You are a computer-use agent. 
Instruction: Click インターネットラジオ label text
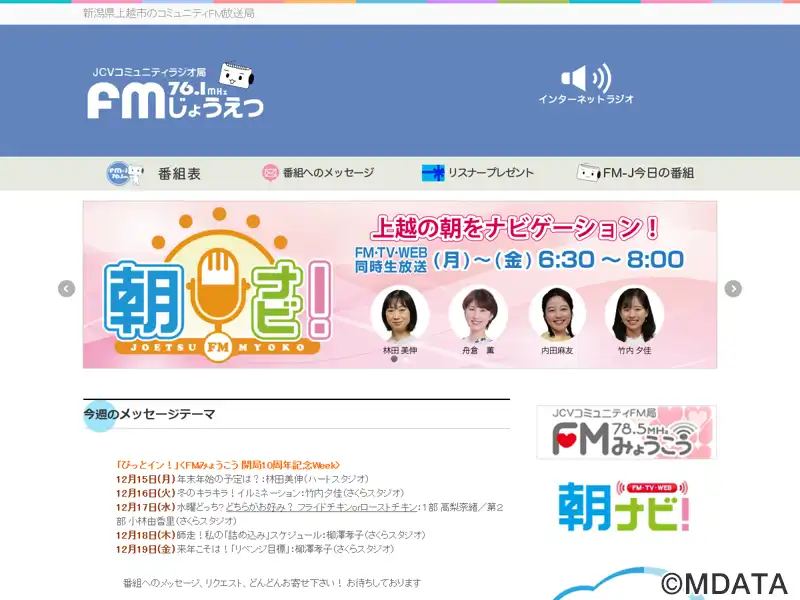click(x=586, y=99)
